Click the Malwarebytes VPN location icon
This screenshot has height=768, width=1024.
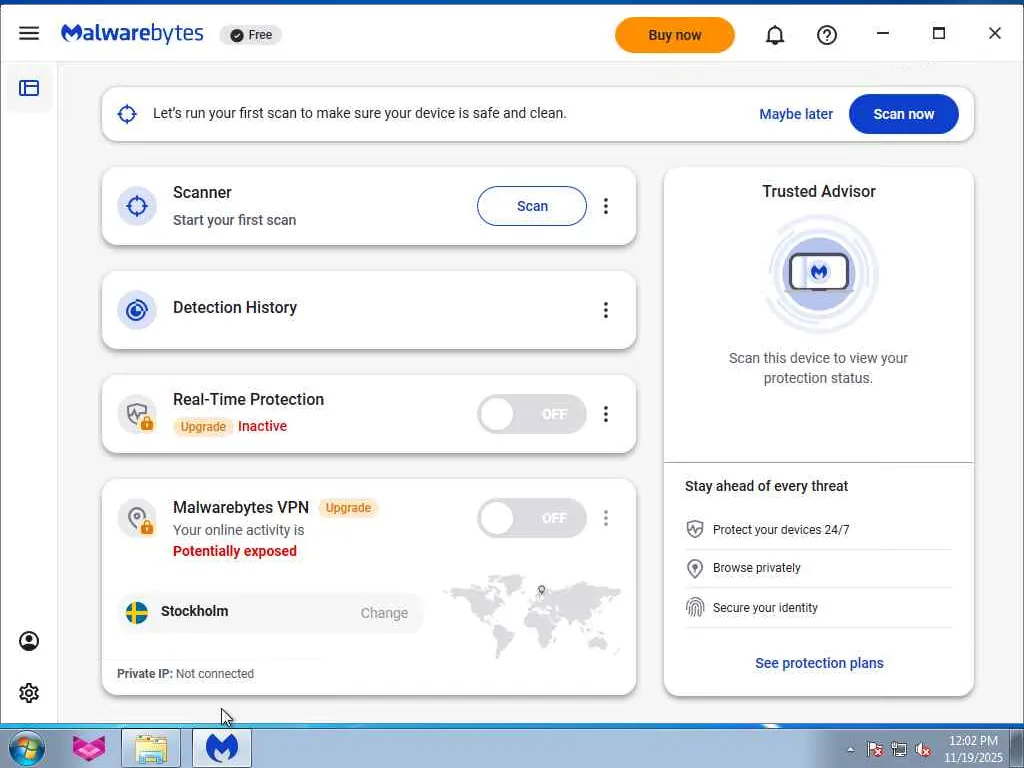[136, 518]
